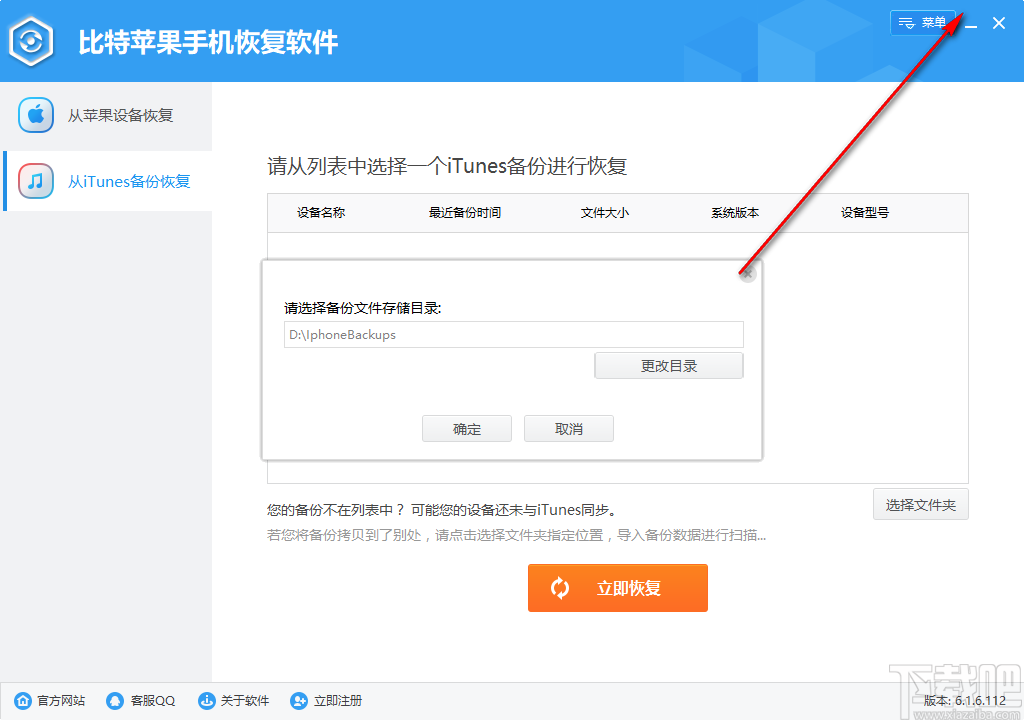Open the 官方网站 link
This screenshot has height=720, width=1024.
click(x=61, y=700)
